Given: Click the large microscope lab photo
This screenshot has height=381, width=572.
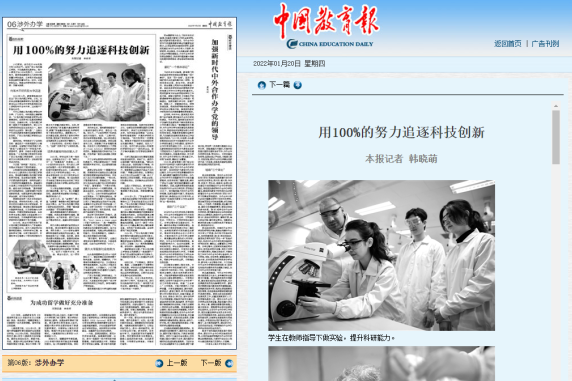Looking at the screenshot, I should [382, 255].
